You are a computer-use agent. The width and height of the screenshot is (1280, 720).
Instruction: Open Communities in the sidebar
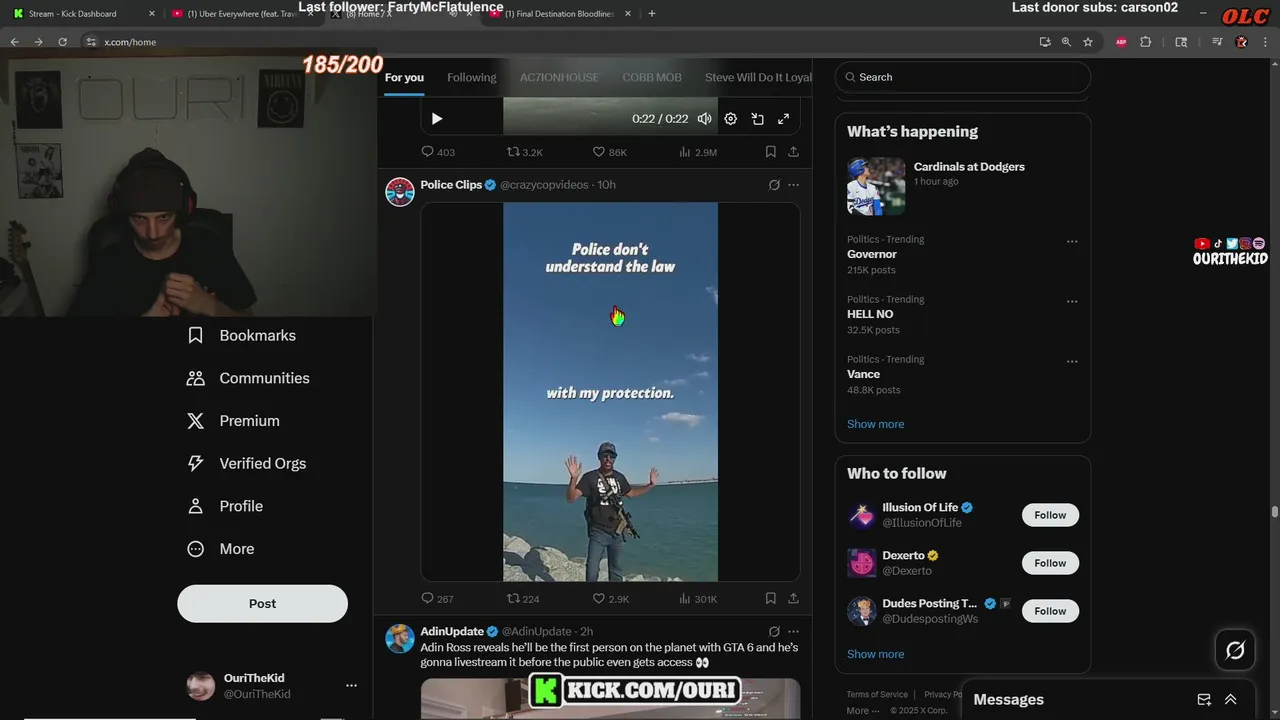point(248,378)
